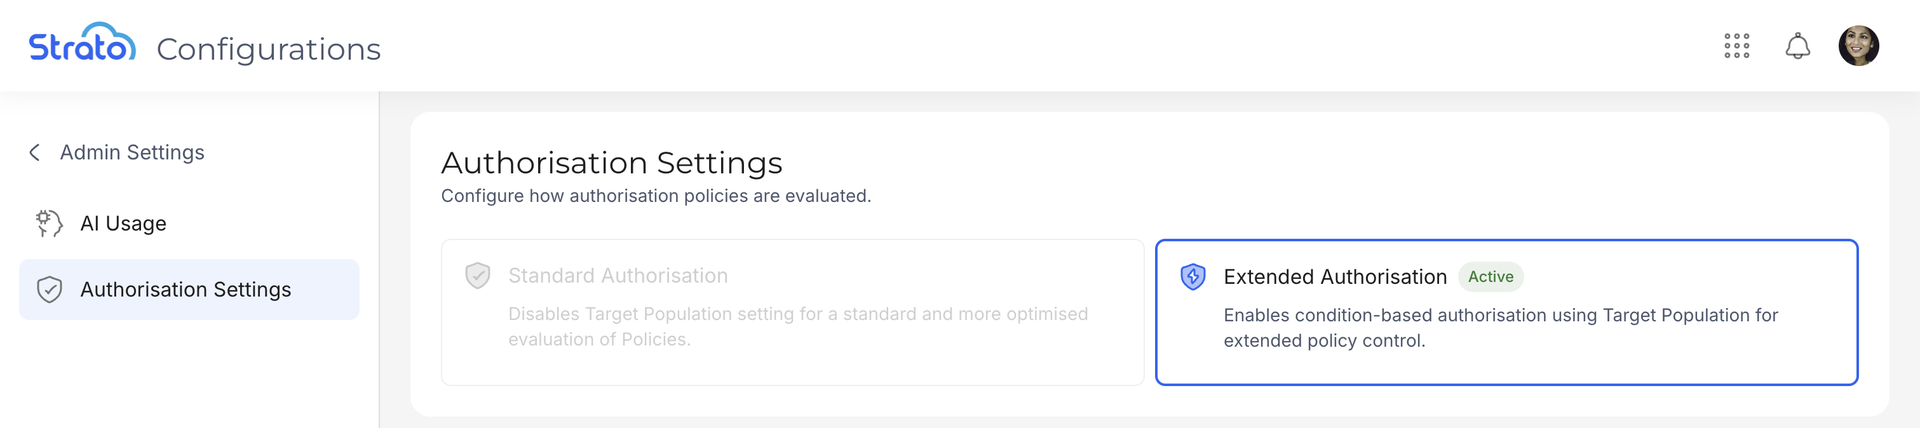Select the Standard Authorisation option card
This screenshot has width=1920, height=428.
[x=792, y=312]
